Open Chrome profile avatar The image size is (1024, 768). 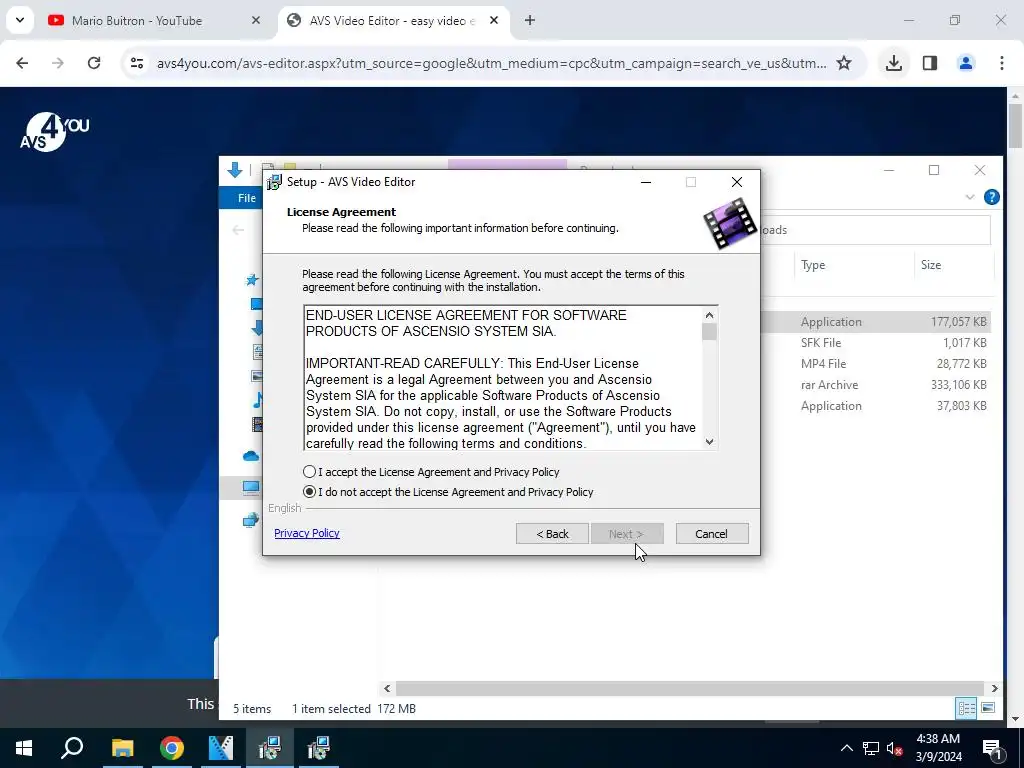[966, 63]
